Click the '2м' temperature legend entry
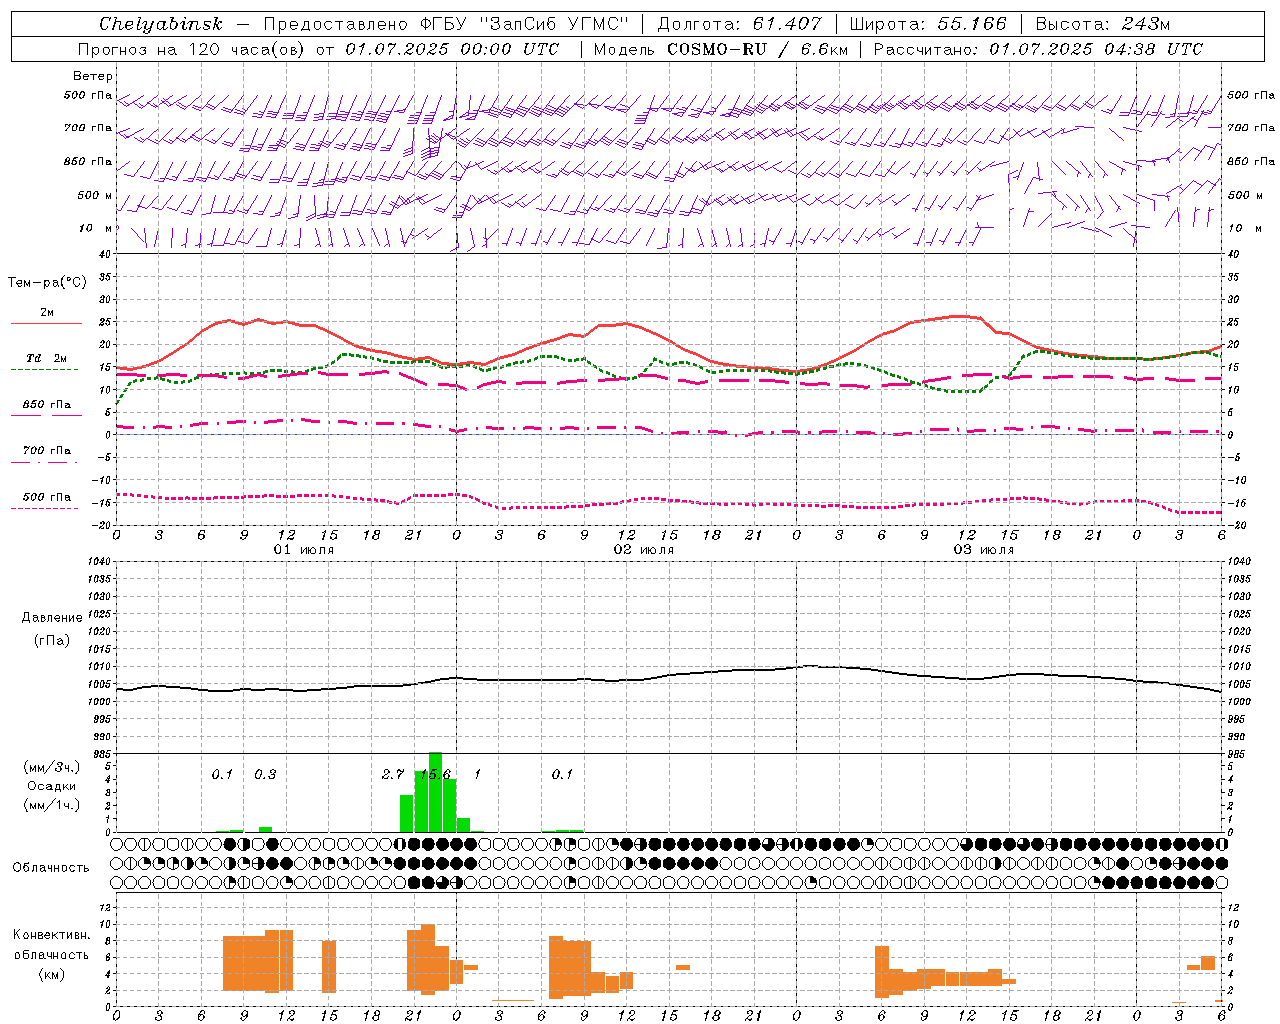Image resolution: width=1280 pixels, height=1024 pixels. coord(47,312)
